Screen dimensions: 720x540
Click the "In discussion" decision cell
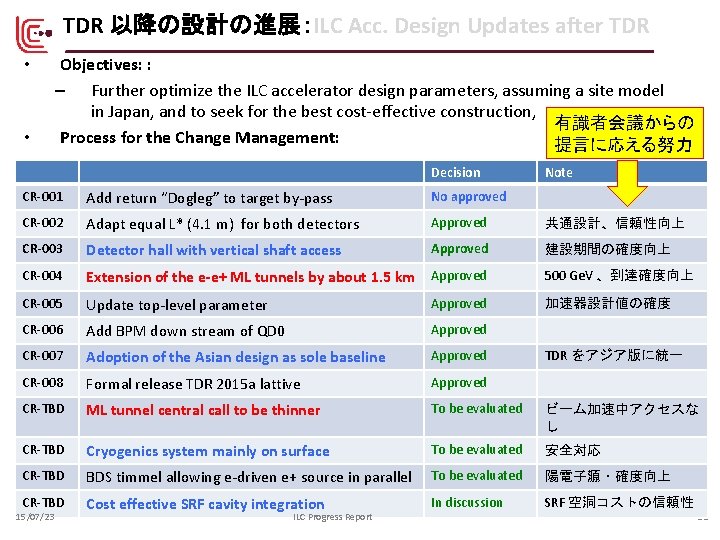[x=480, y=503]
